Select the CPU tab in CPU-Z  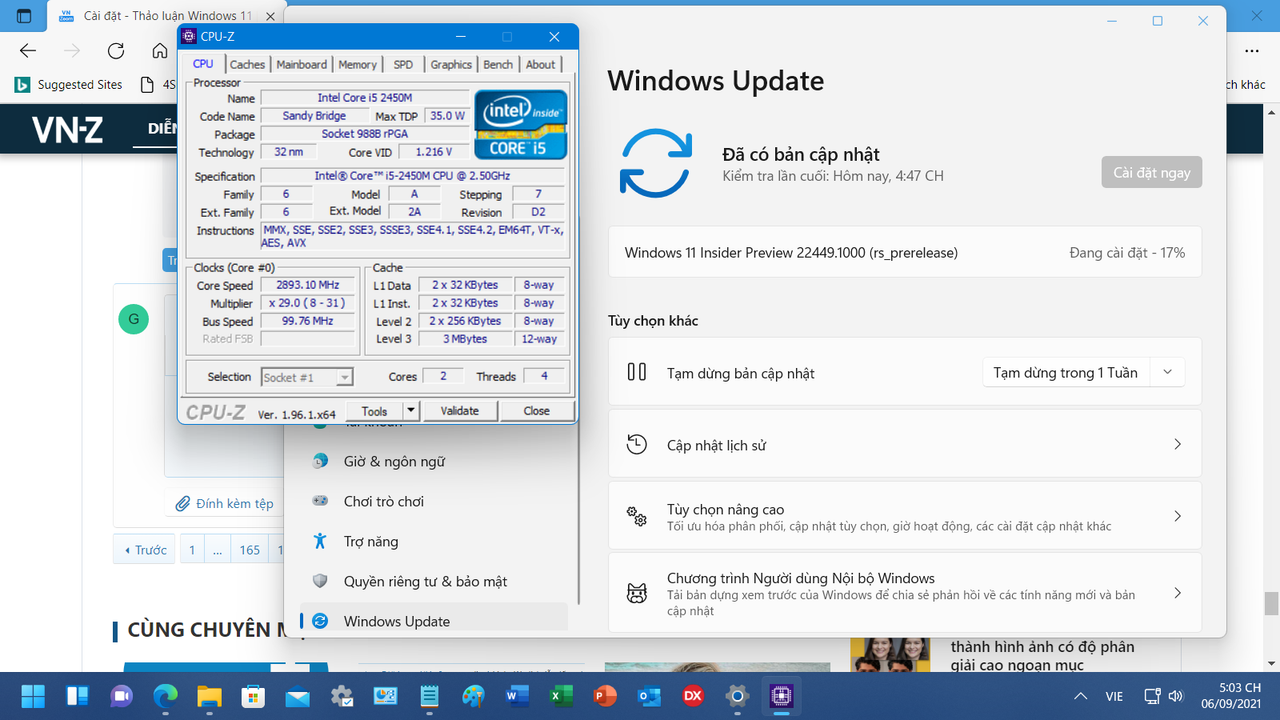pyautogui.click(x=203, y=63)
